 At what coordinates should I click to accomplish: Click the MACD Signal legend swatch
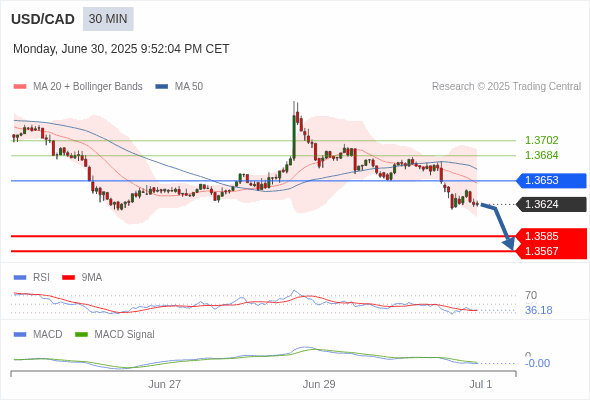82,334
